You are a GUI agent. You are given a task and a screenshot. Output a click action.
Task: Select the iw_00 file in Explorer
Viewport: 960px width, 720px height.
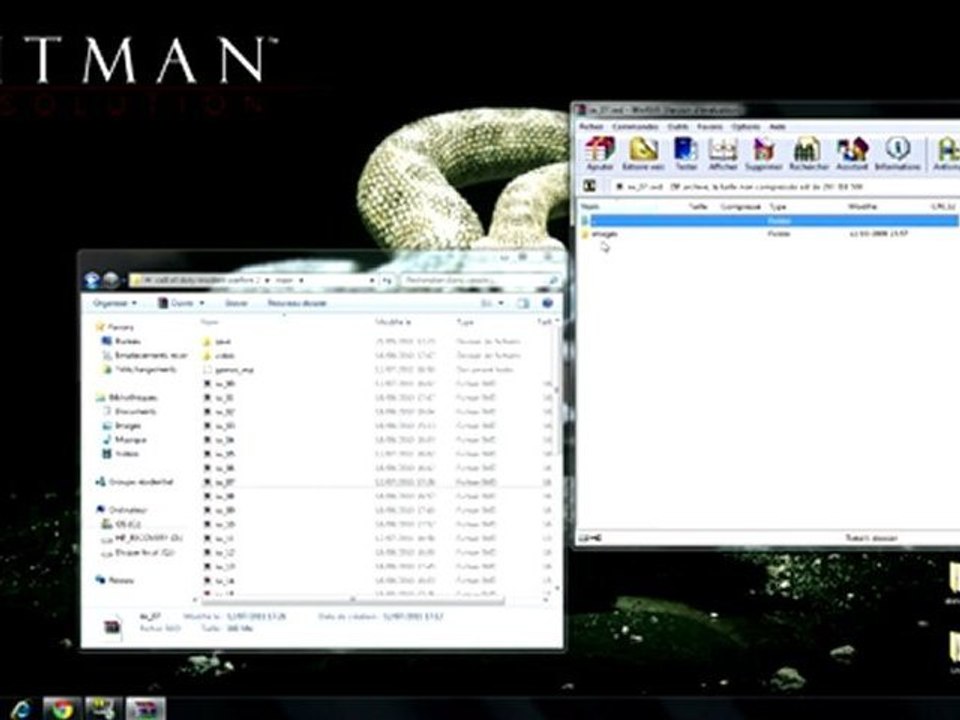(x=219, y=384)
